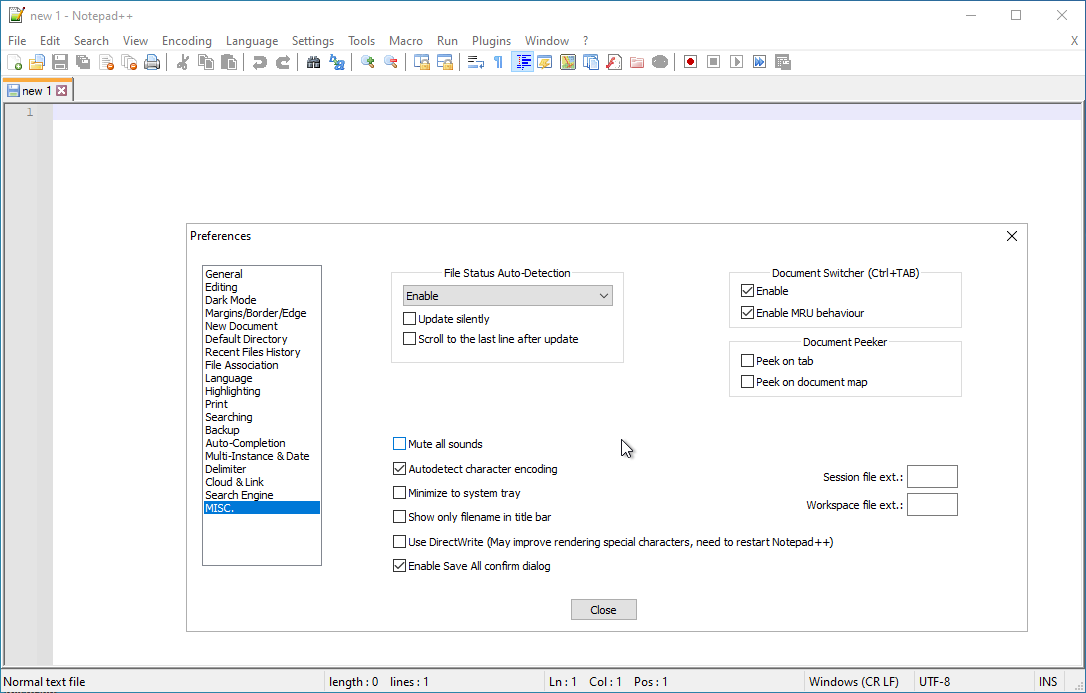Select Auto-Completion in preferences list
1086x693 pixels.
click(262, 443)
